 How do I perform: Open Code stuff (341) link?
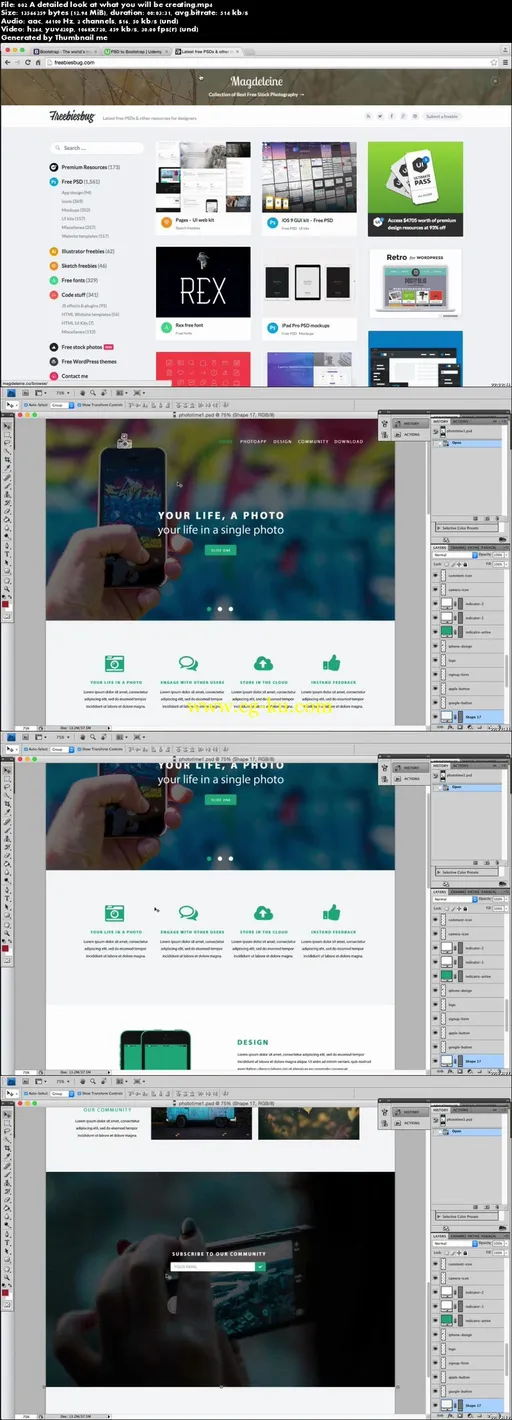pyautogui.click(x=80, y=295)
